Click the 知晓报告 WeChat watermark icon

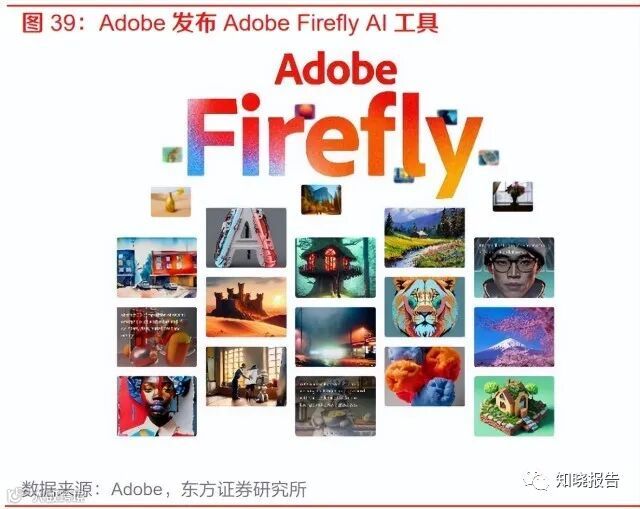pyautogui.click(x=536, y=480)
